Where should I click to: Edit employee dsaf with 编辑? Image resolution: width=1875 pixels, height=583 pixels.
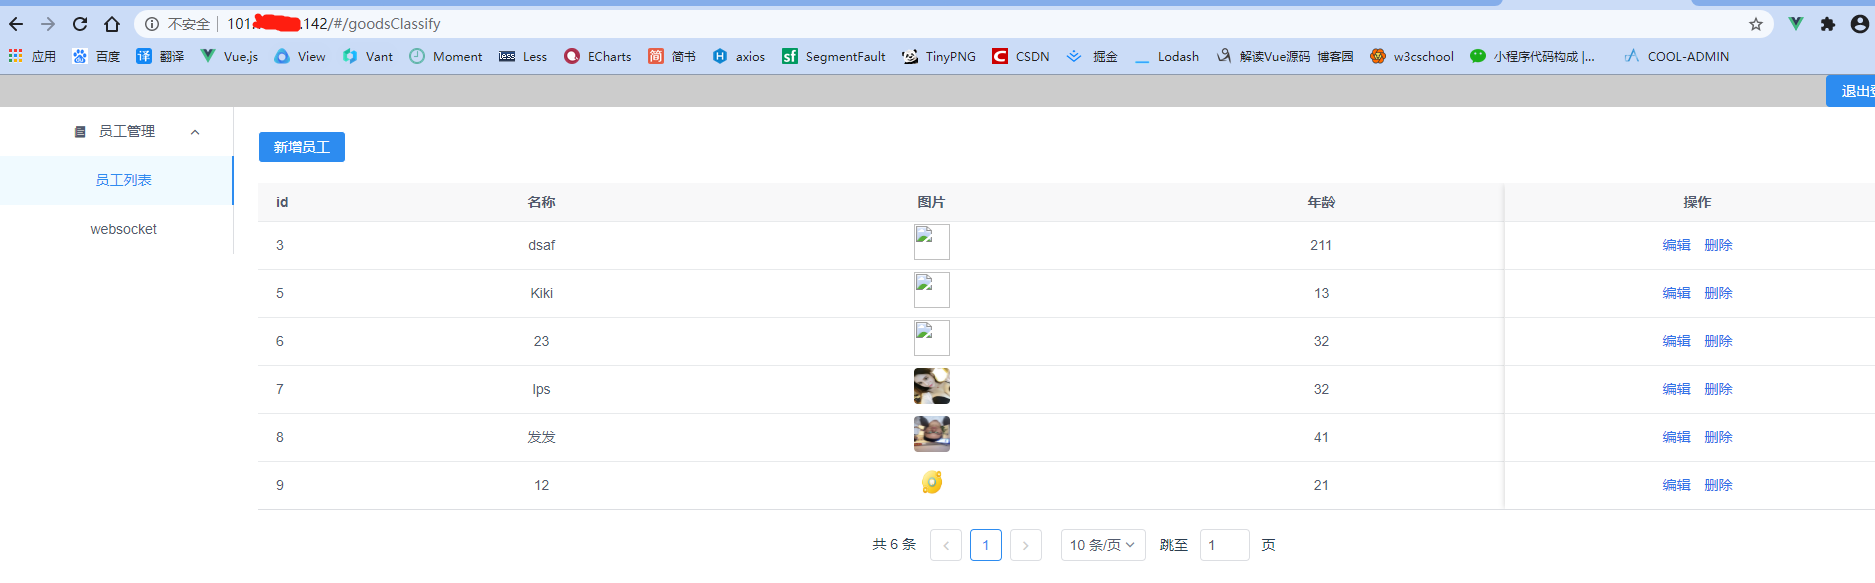pyautogui.click(x=1676, y=245)
